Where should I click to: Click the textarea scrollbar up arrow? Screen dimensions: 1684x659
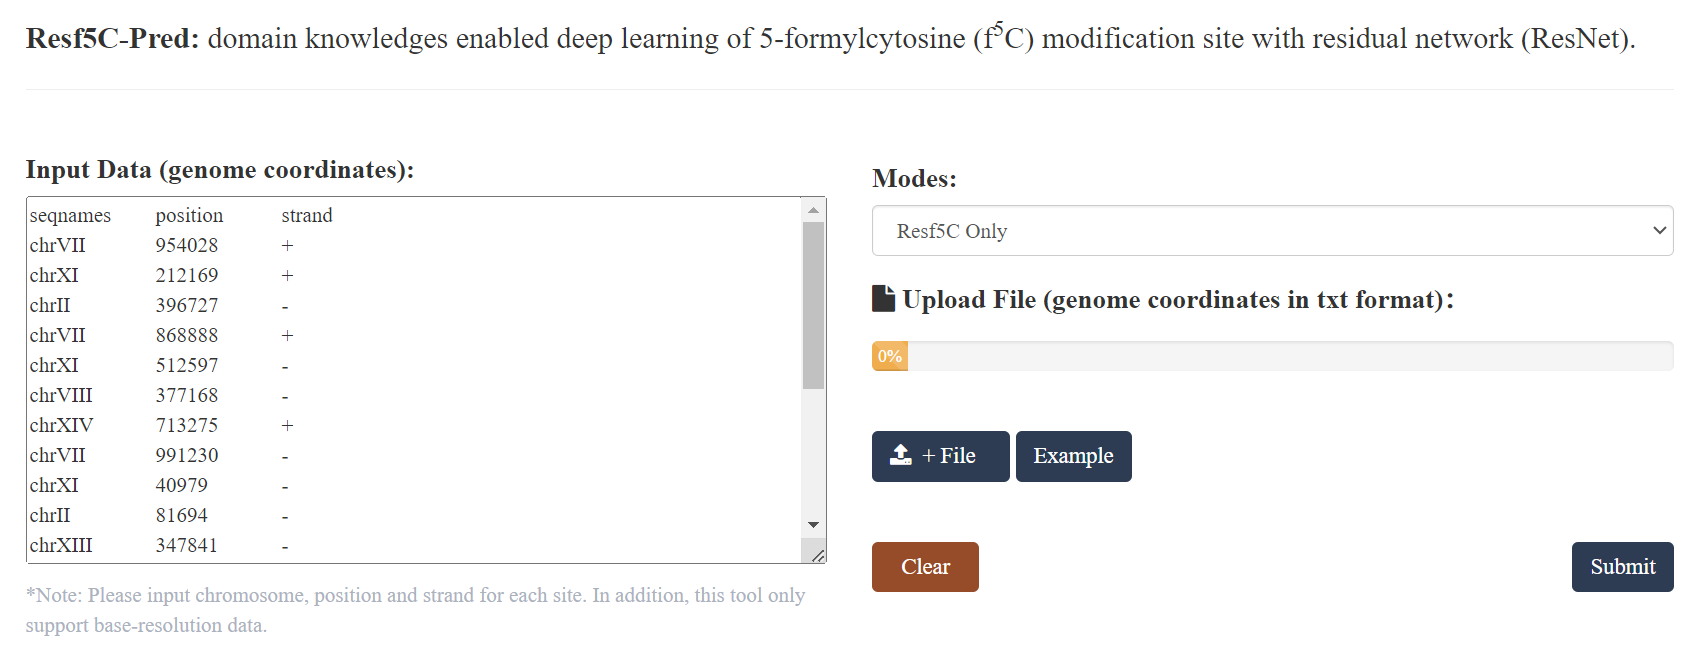click(813, 210)
